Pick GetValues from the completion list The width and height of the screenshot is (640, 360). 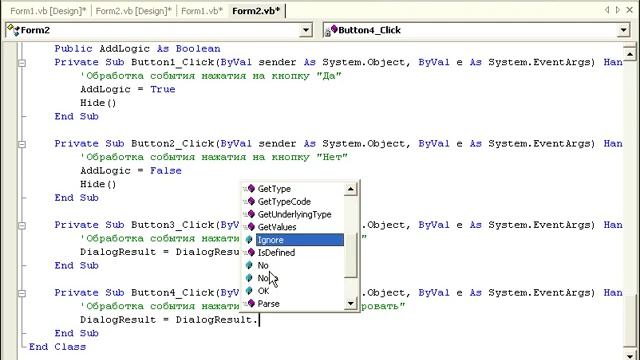(277, 227)
